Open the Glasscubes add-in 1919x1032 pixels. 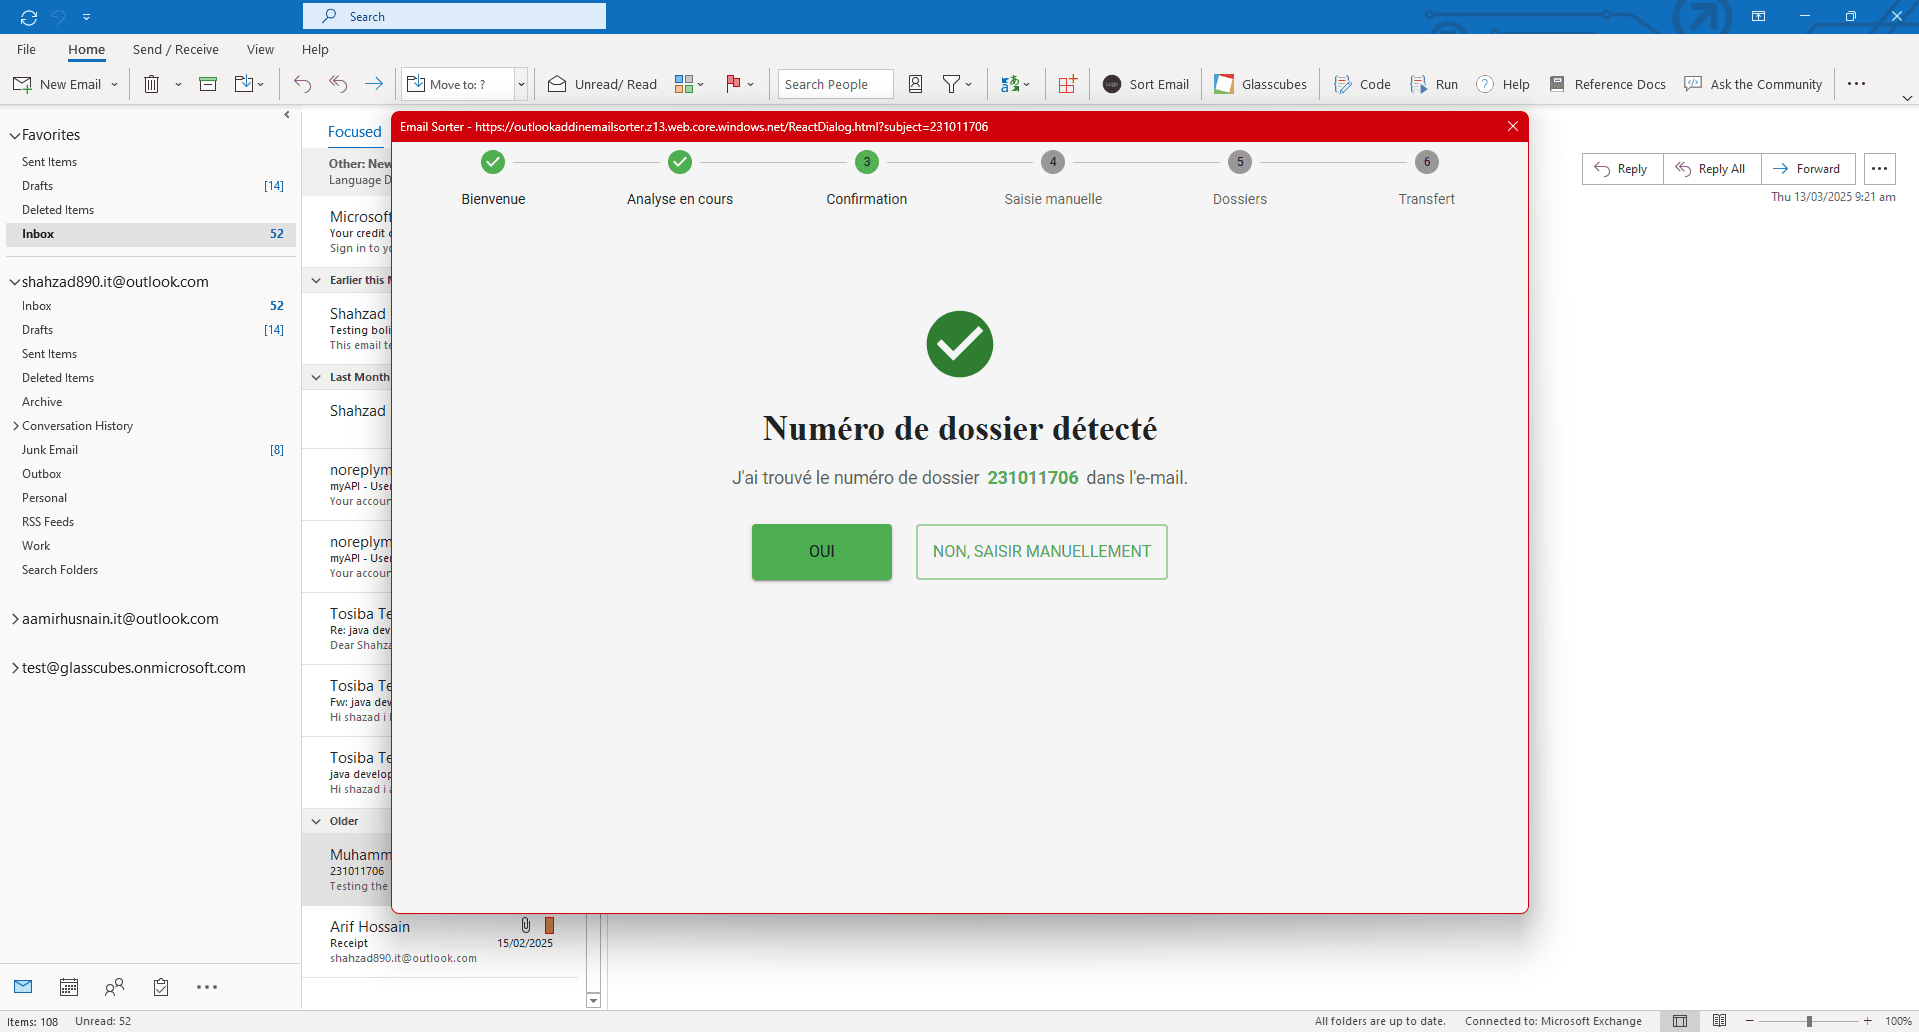[x=1261, y=84]
